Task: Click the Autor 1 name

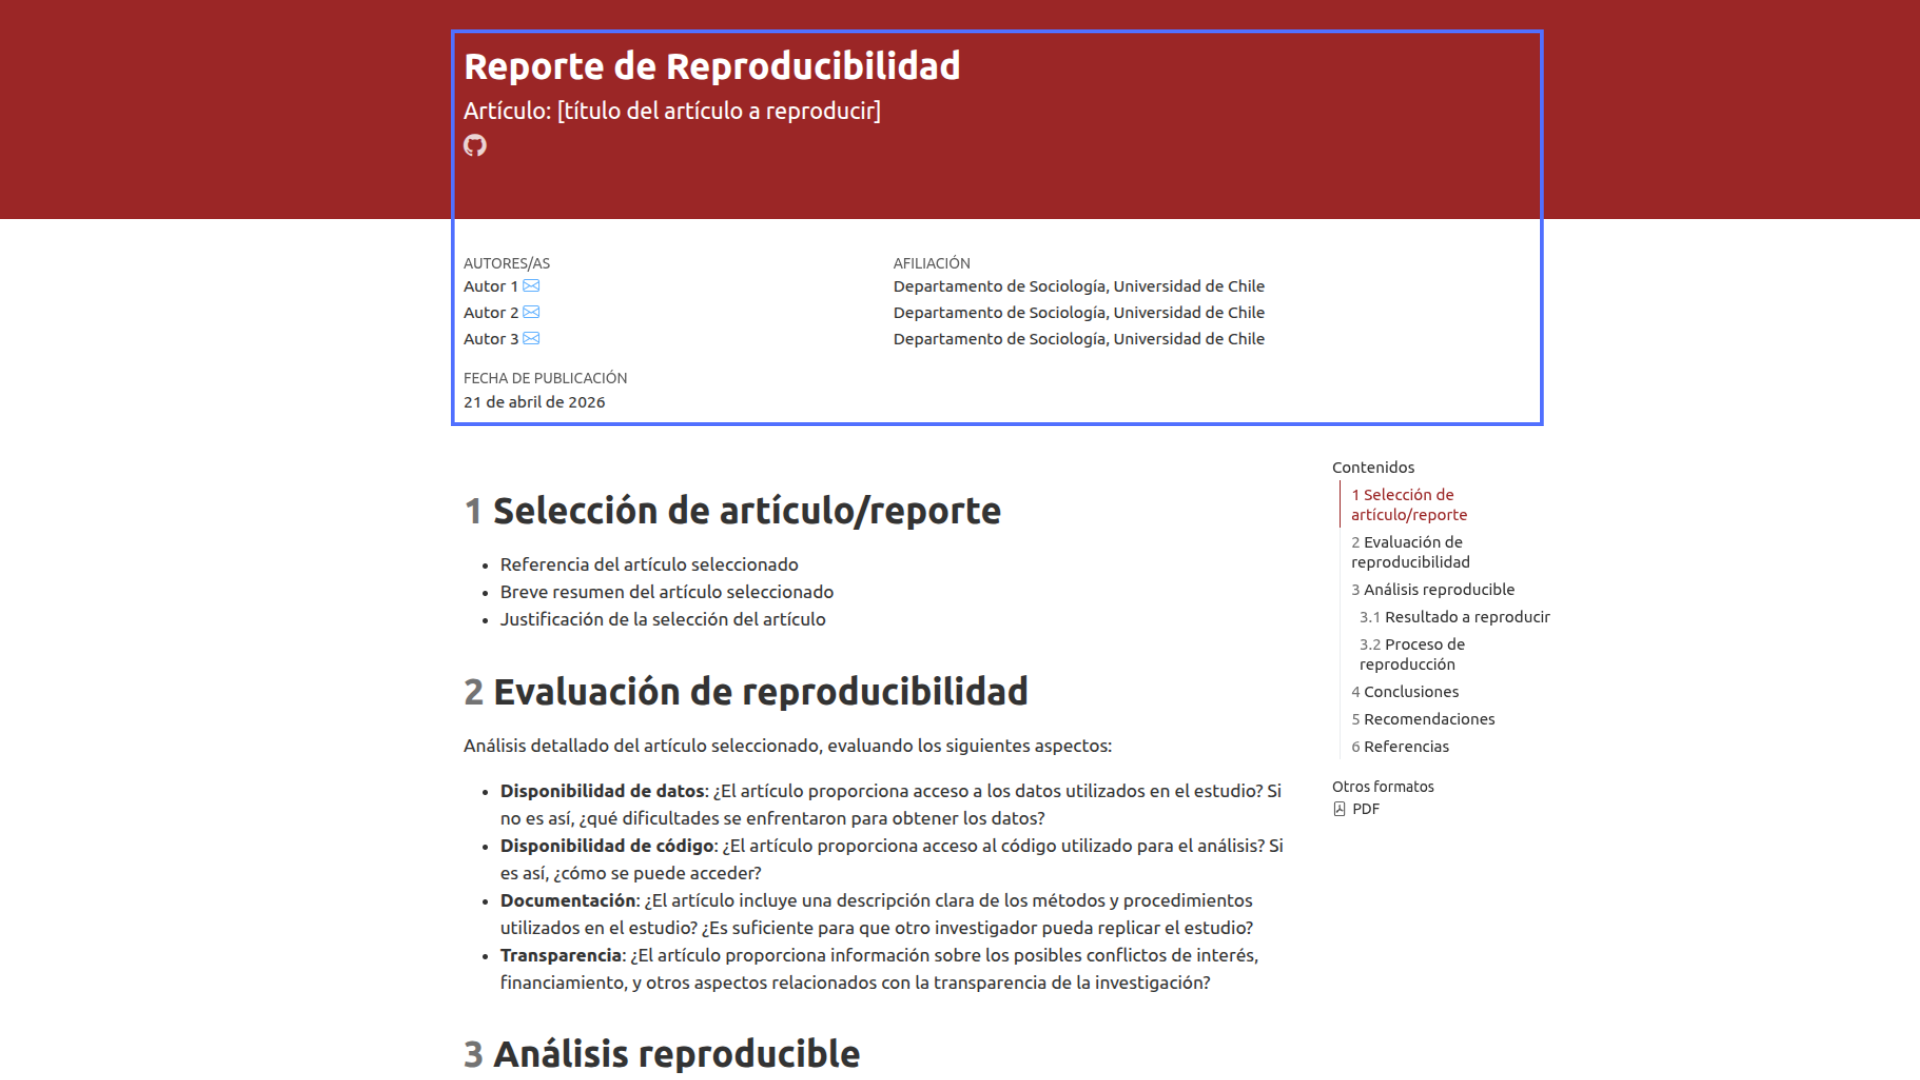Action: (490, 286)
